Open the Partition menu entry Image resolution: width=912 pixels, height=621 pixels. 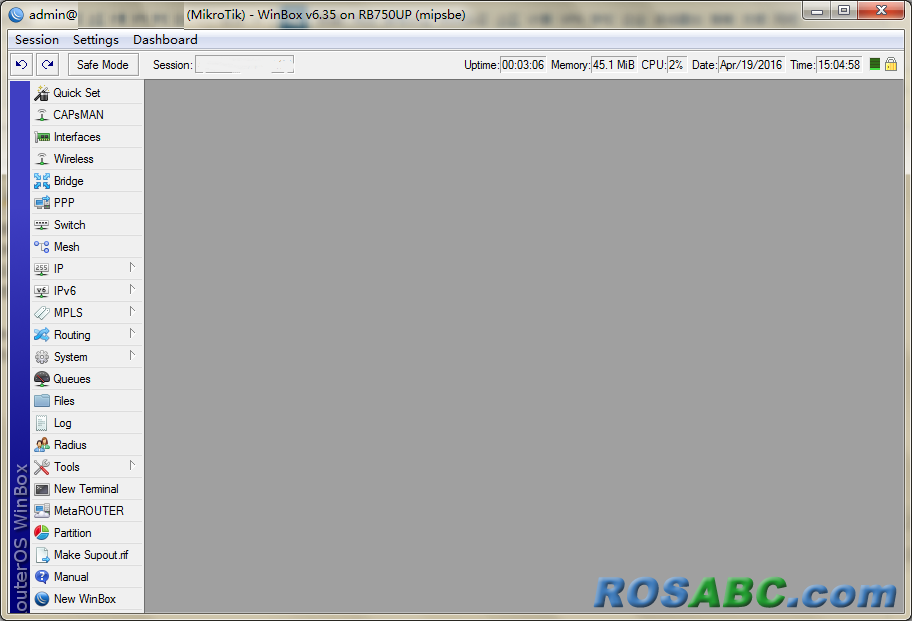[x=86, y=533]
